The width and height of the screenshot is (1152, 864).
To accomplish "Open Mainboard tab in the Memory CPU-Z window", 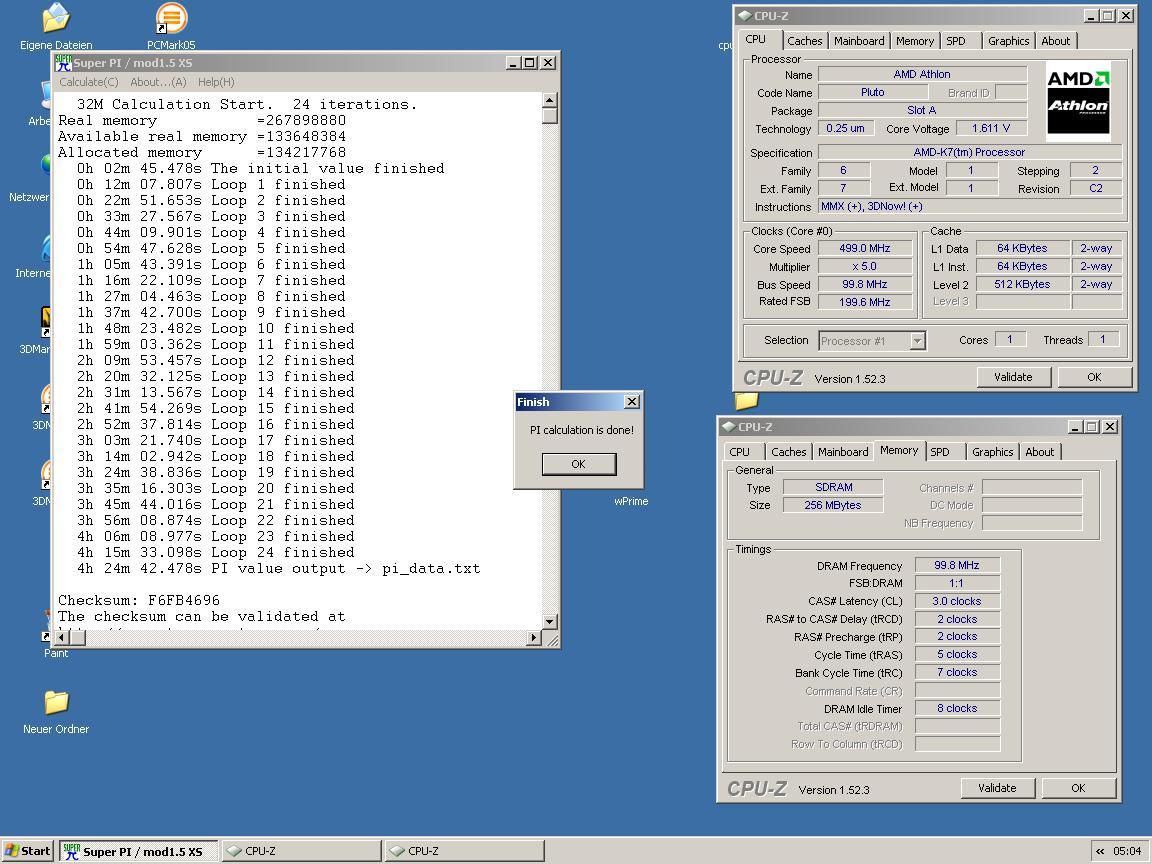I will [843, 452].
